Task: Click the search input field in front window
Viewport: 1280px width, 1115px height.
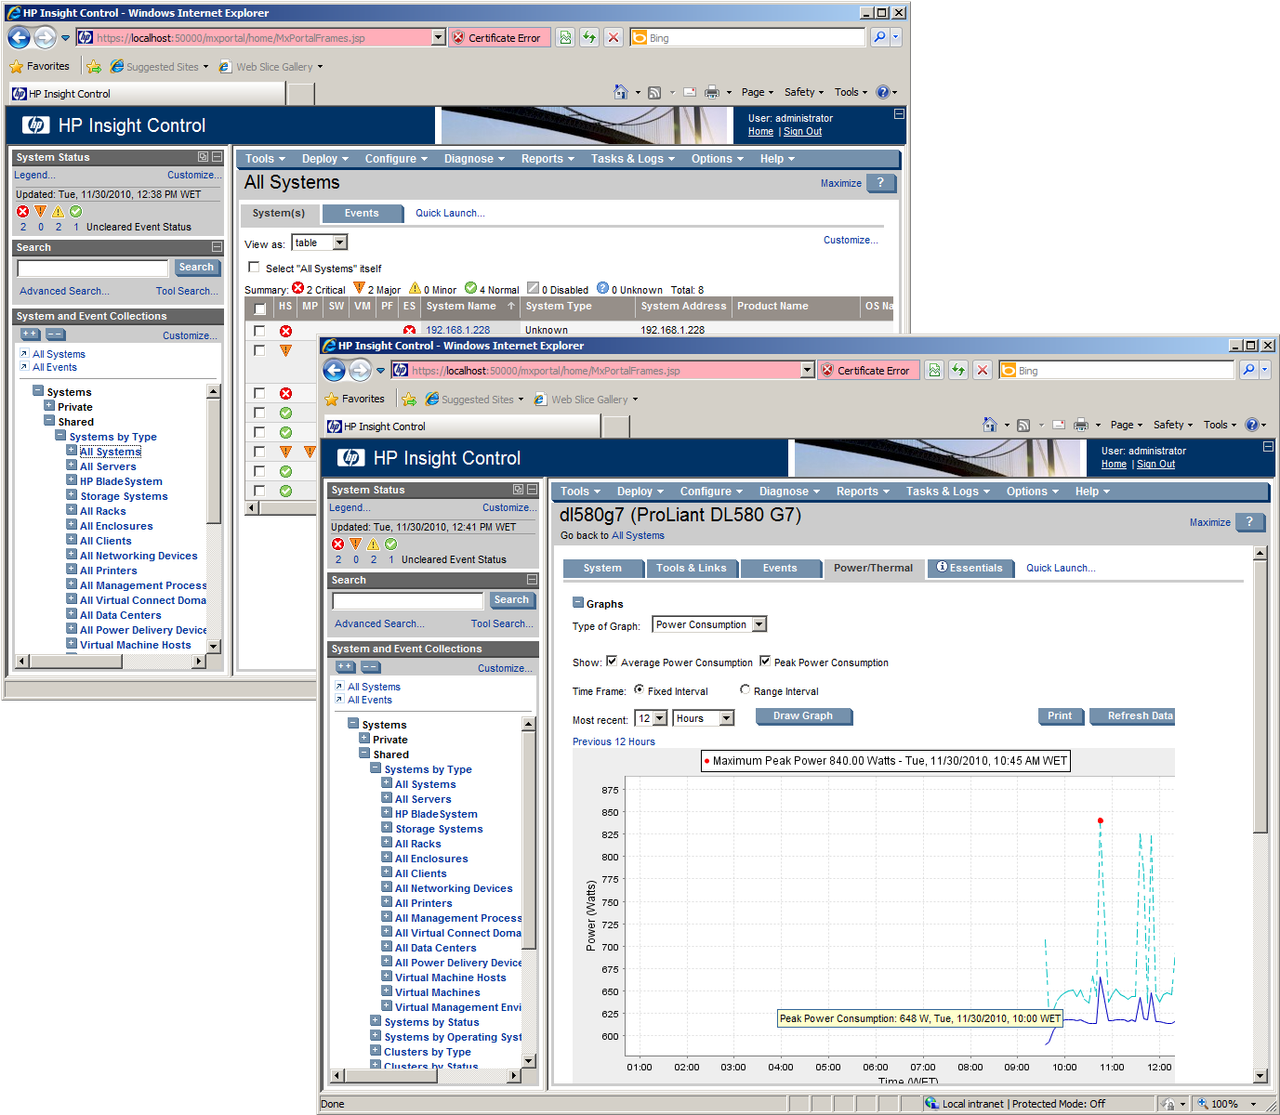Action: click(408, 601)
